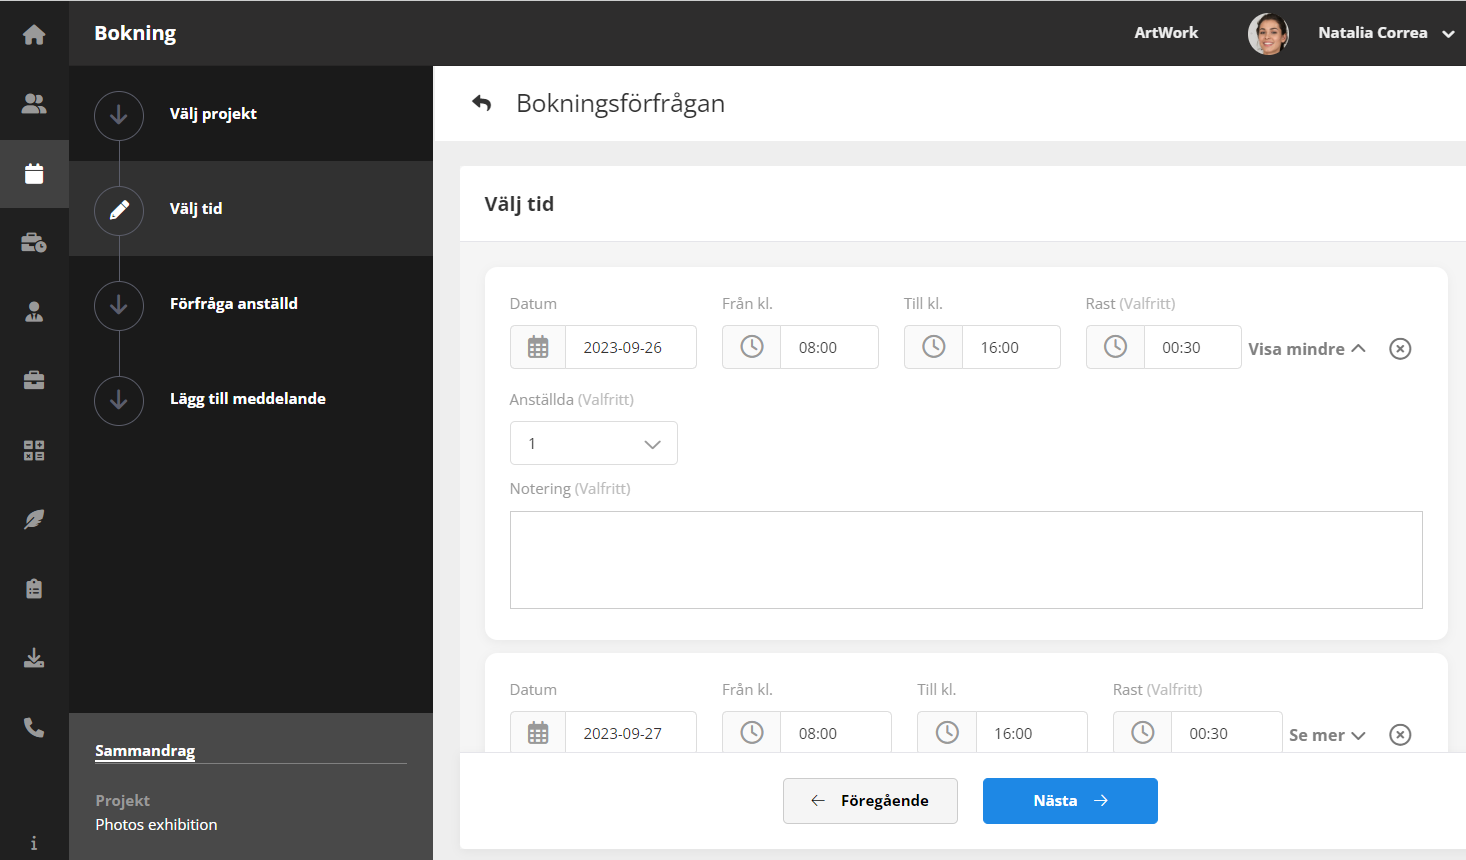Open the Lägg till meddelande step

tap(247, 399)
